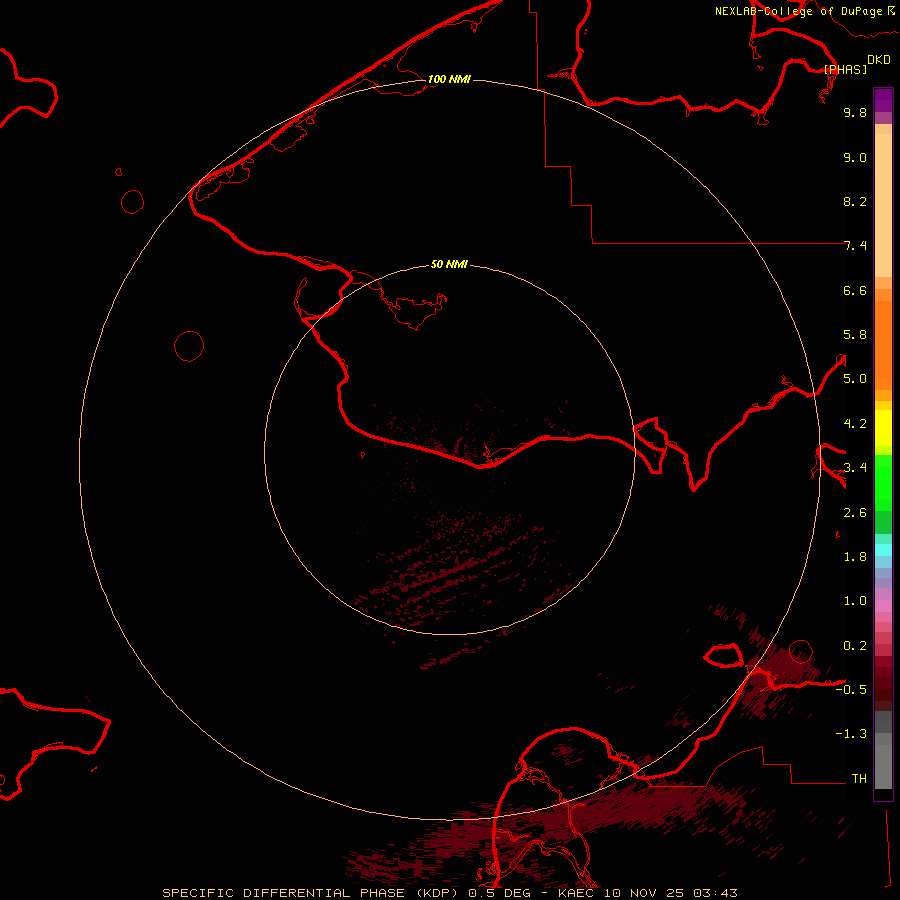Click the purple segment at the colorbar top

point(883,100)
